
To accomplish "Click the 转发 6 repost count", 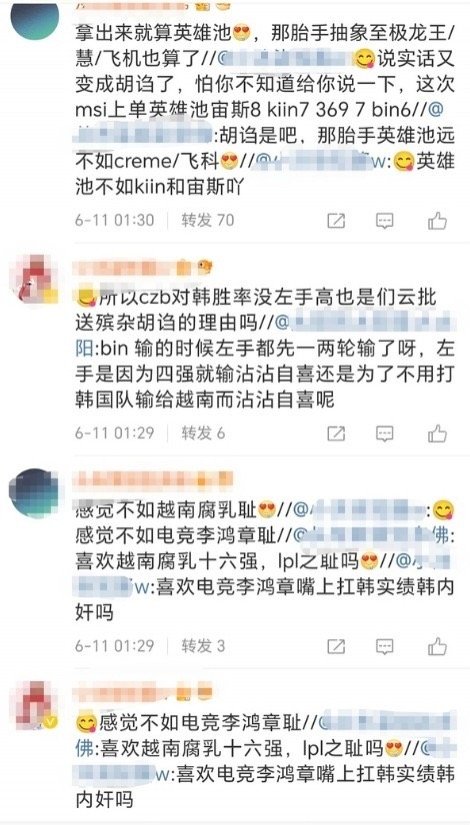I will coord(203,433).
